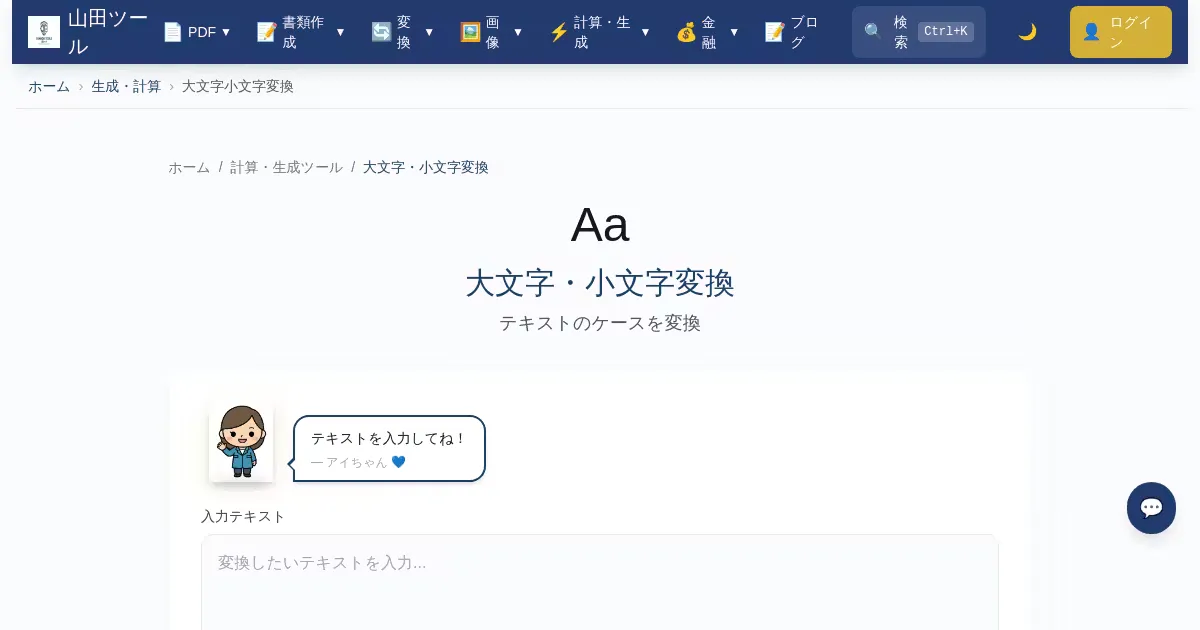Open 生成・計算 breadcrumb link
Viewport: 1200px width, 630px height.
[126, 87]
